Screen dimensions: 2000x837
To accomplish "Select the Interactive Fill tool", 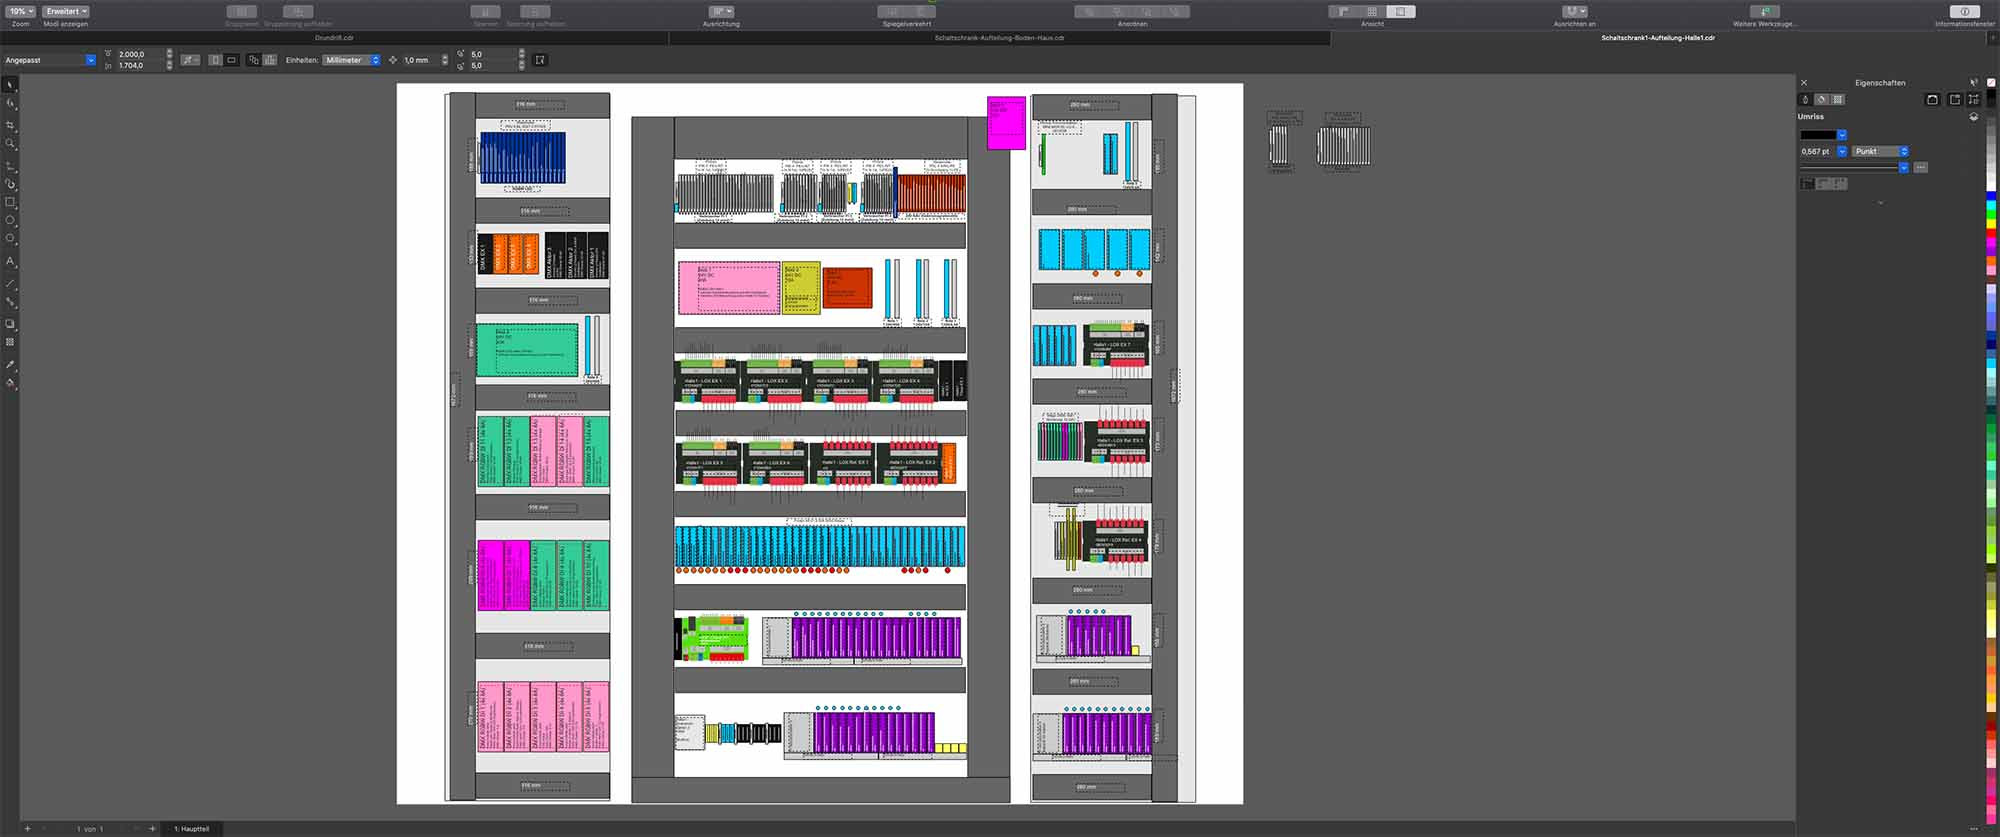I will [x=11, y=383].
